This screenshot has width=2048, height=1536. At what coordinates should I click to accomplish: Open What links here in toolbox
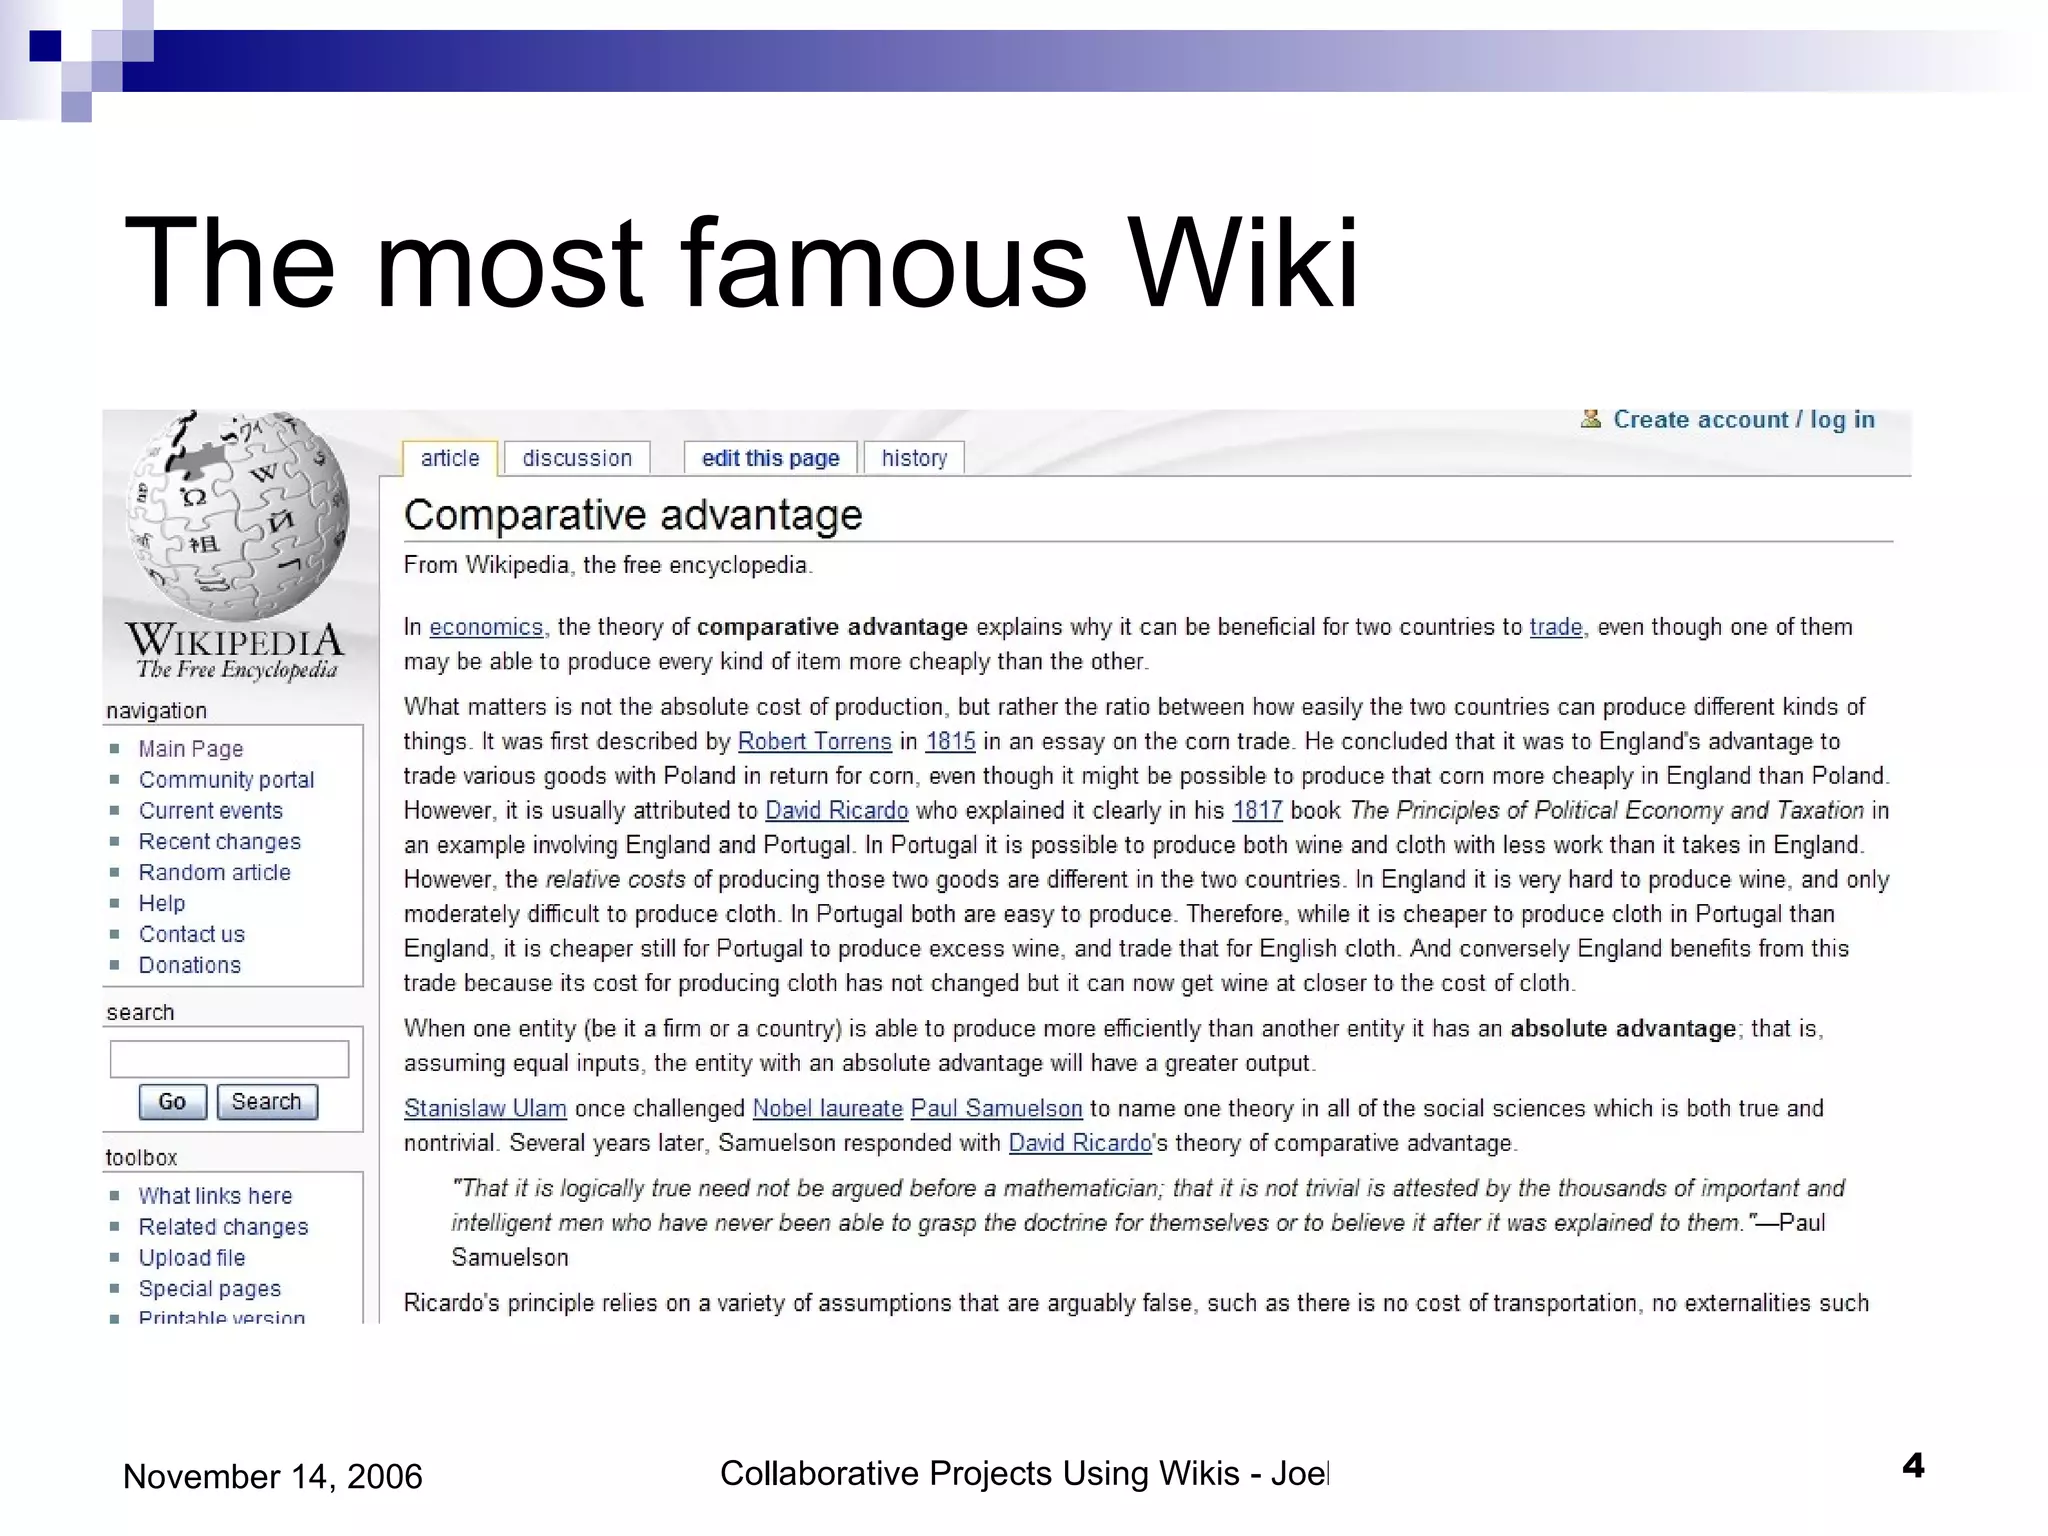click(215, 1196)
